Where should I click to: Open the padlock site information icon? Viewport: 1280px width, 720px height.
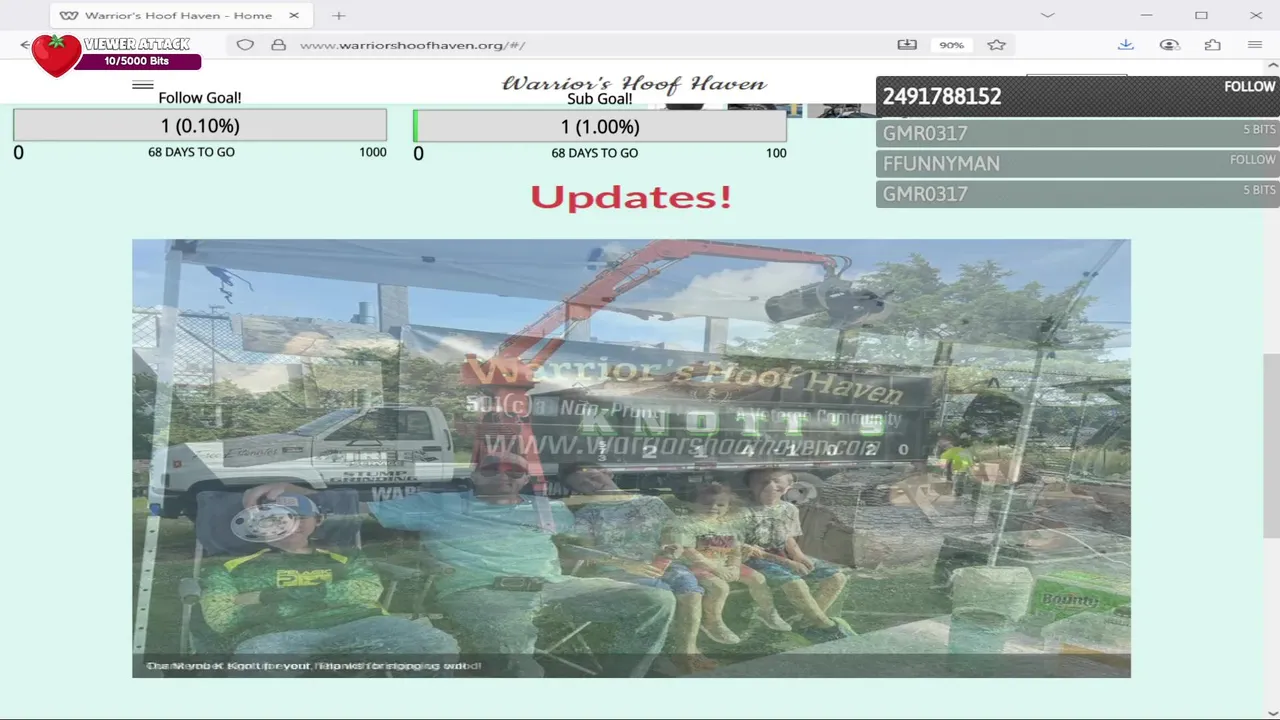coord(279,45)
